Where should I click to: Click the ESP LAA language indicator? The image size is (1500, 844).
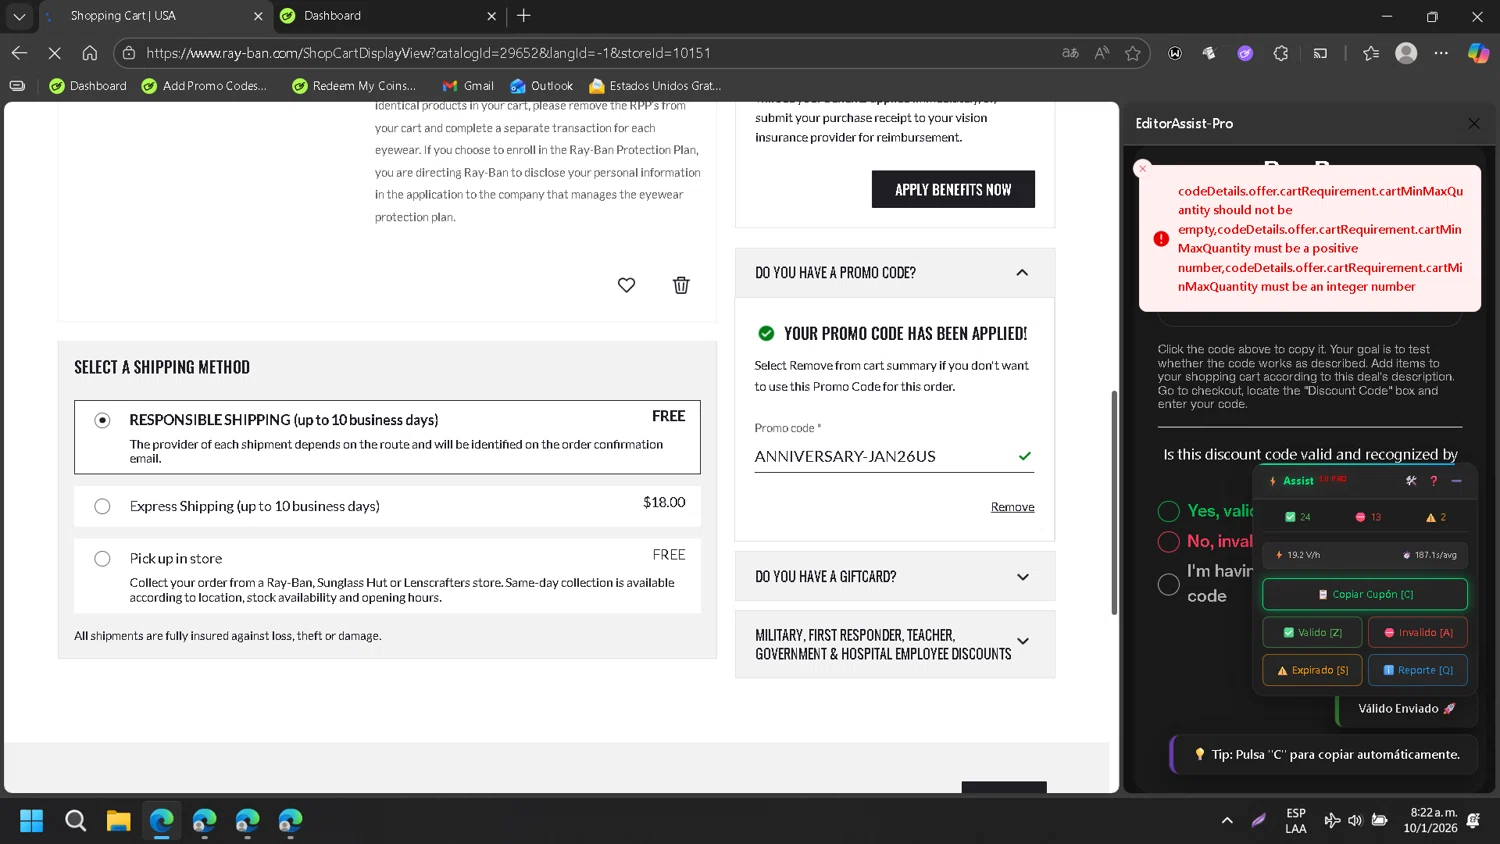pyautogui.click(x=1296, y=821)
